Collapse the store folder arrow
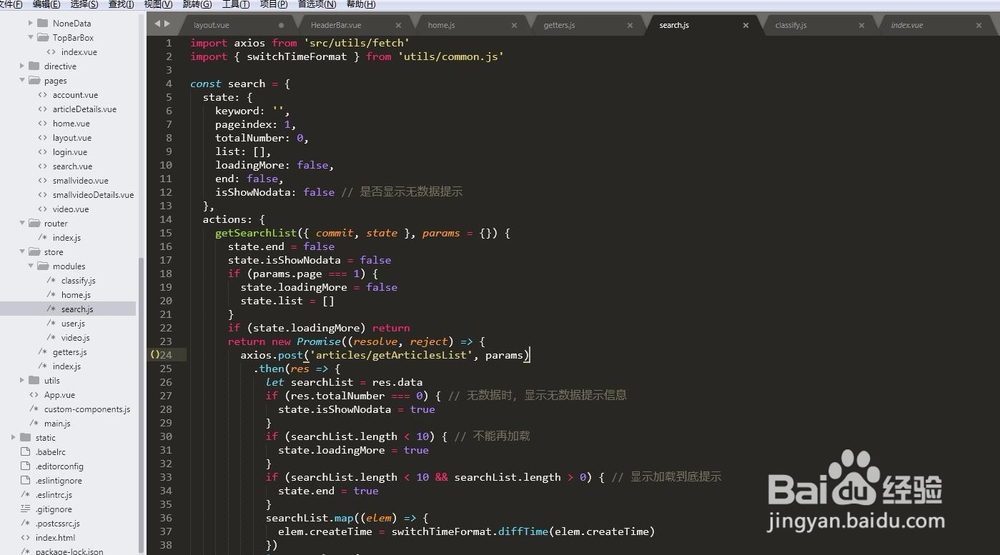 [22, 252]
